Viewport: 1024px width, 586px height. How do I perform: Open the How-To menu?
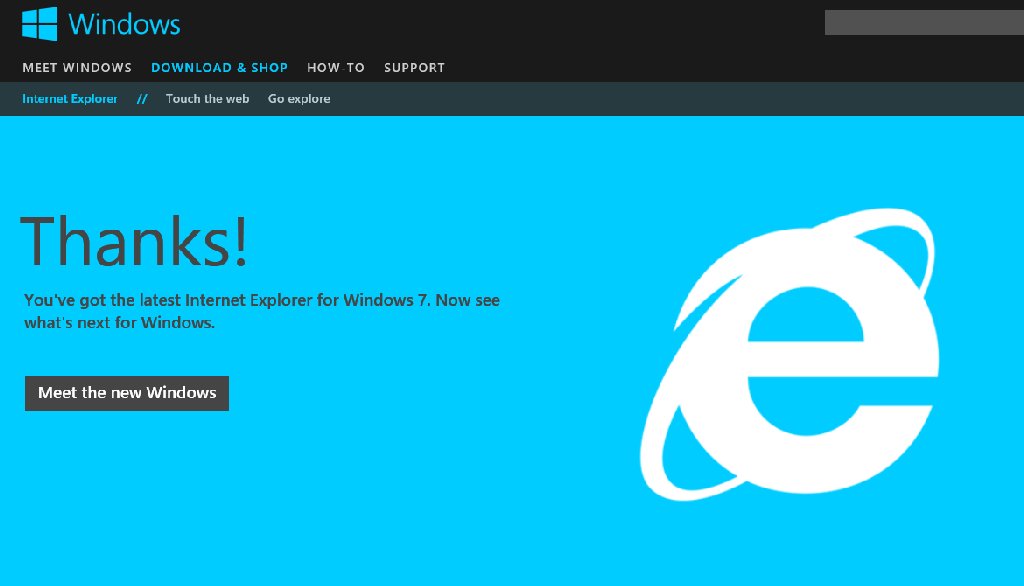[x=336, y=68]
